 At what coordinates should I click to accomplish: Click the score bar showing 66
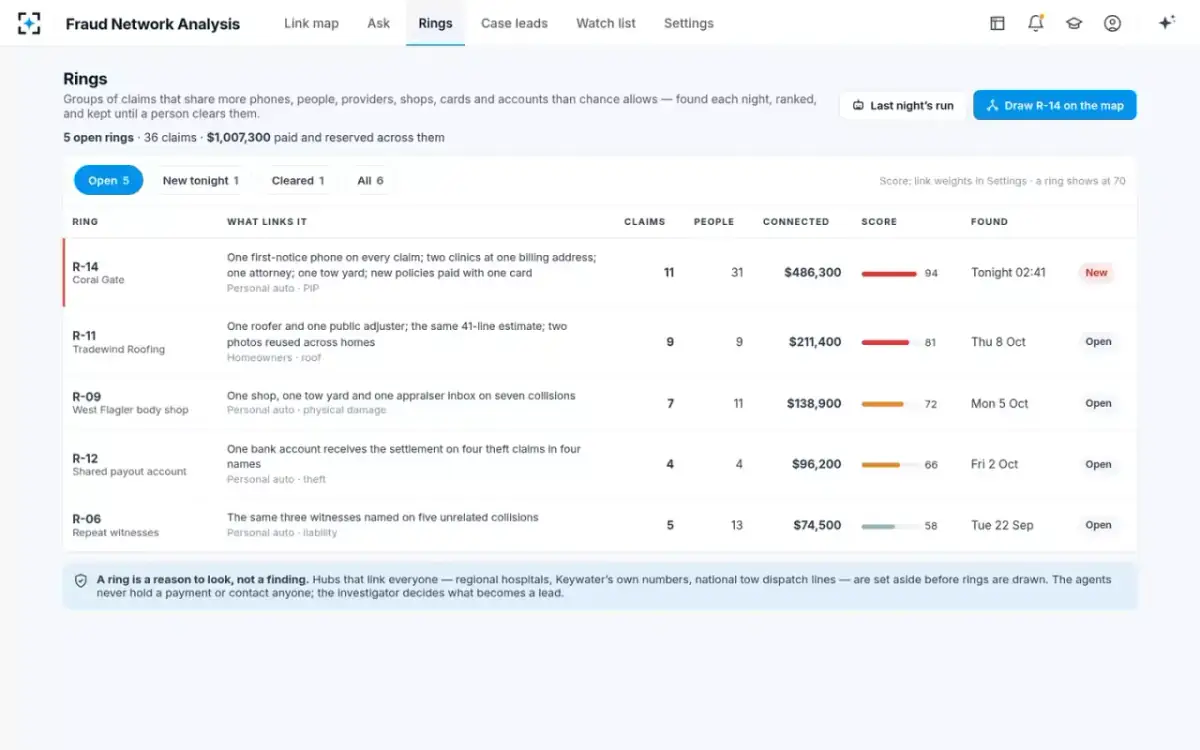[x=889, y=465]
